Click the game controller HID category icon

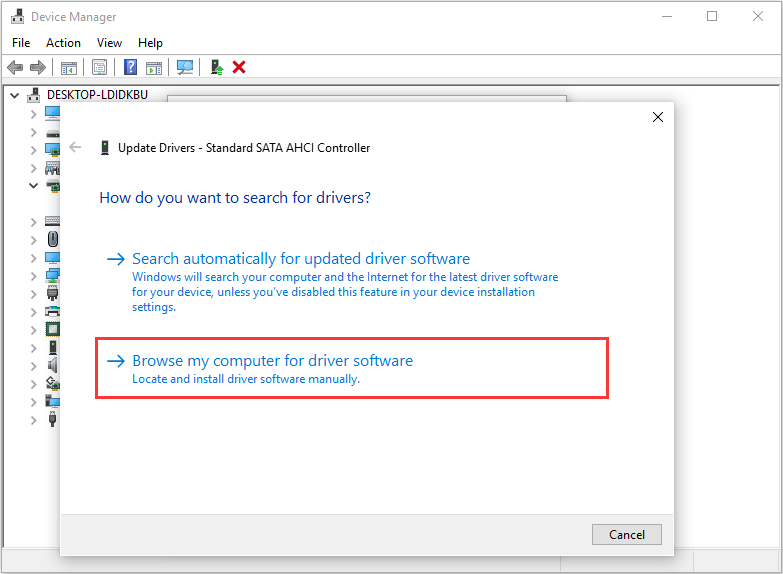(52, 168)
